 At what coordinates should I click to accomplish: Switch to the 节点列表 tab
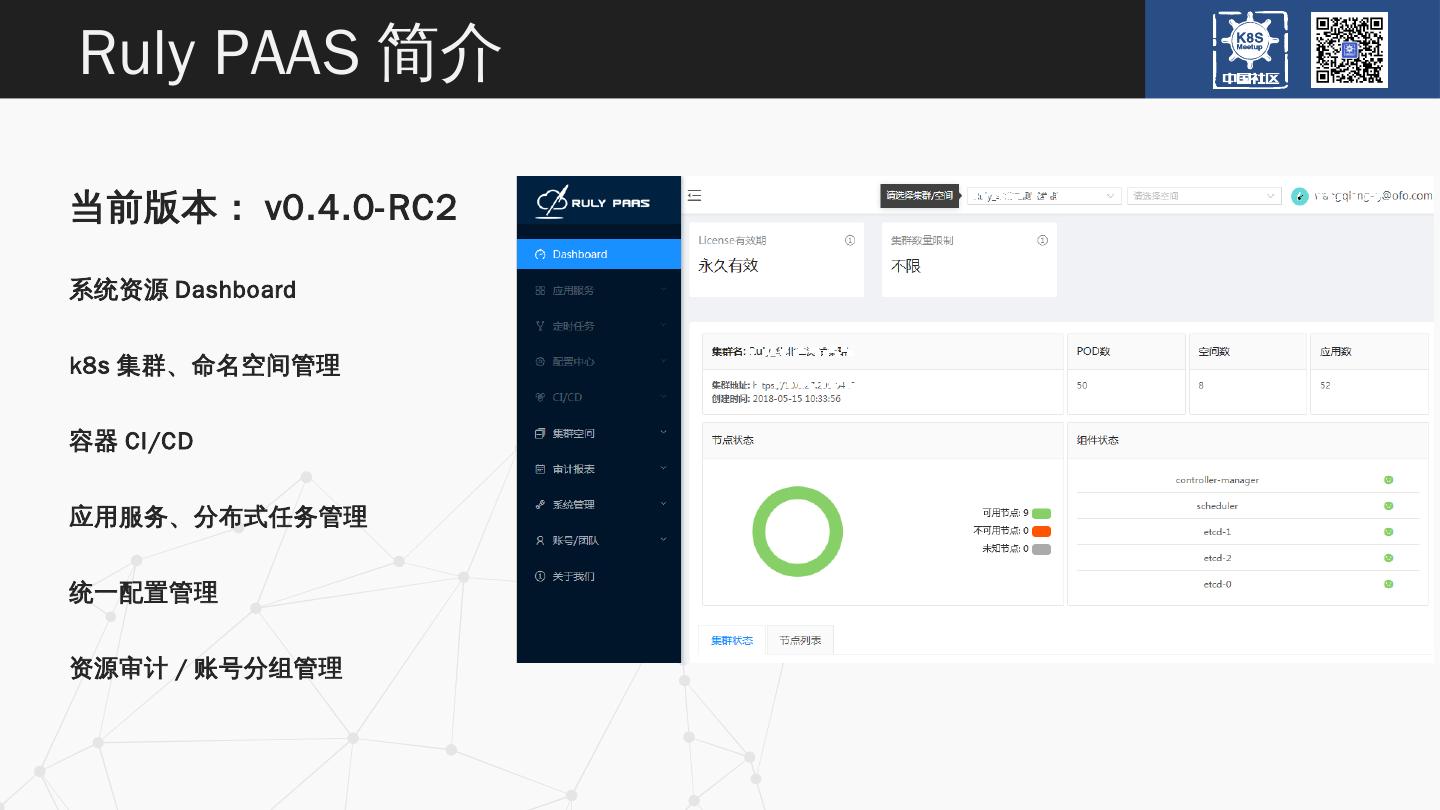(x=800, y=640)
